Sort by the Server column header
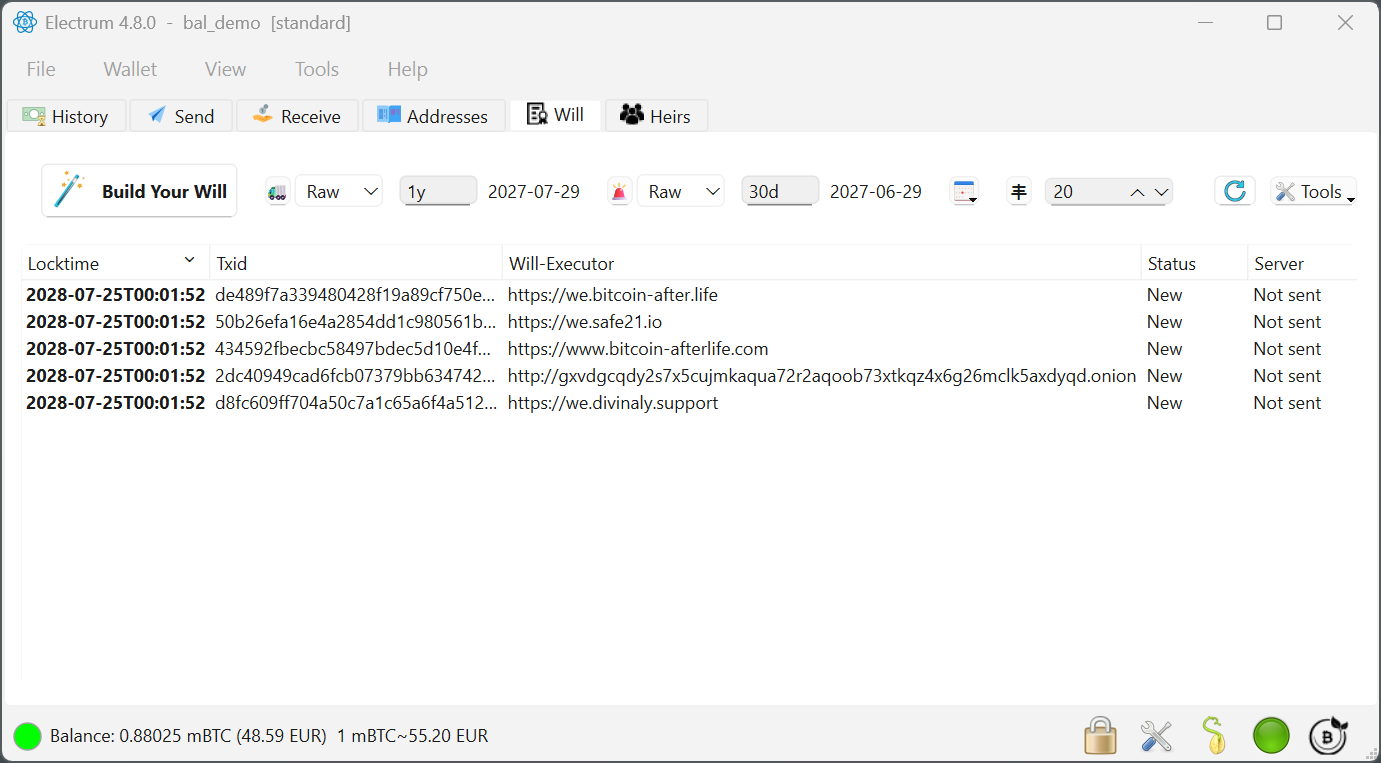 pyautogui.click(x=1302, y=264)
